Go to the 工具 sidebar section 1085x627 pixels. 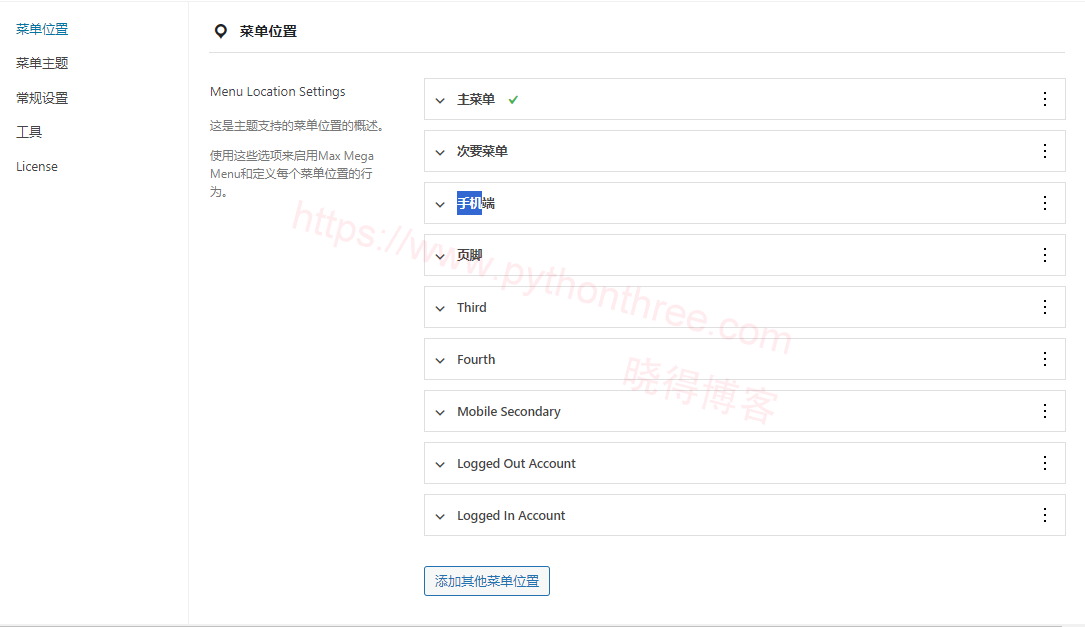(x=29, y=132)
